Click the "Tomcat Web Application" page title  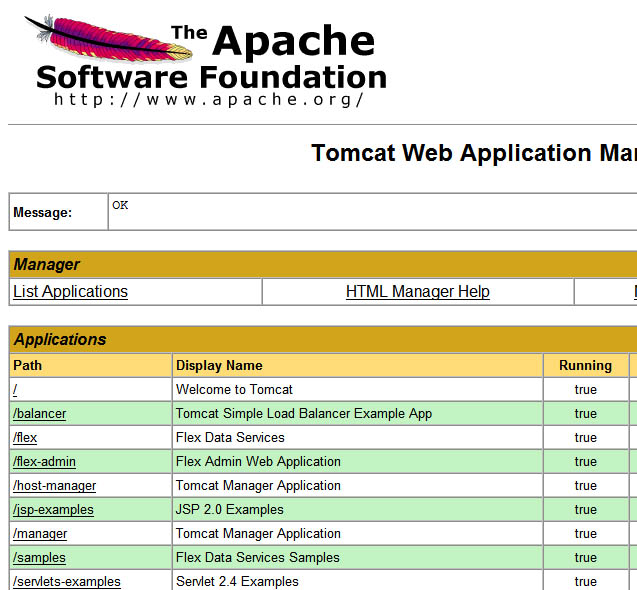pos(474,153)
